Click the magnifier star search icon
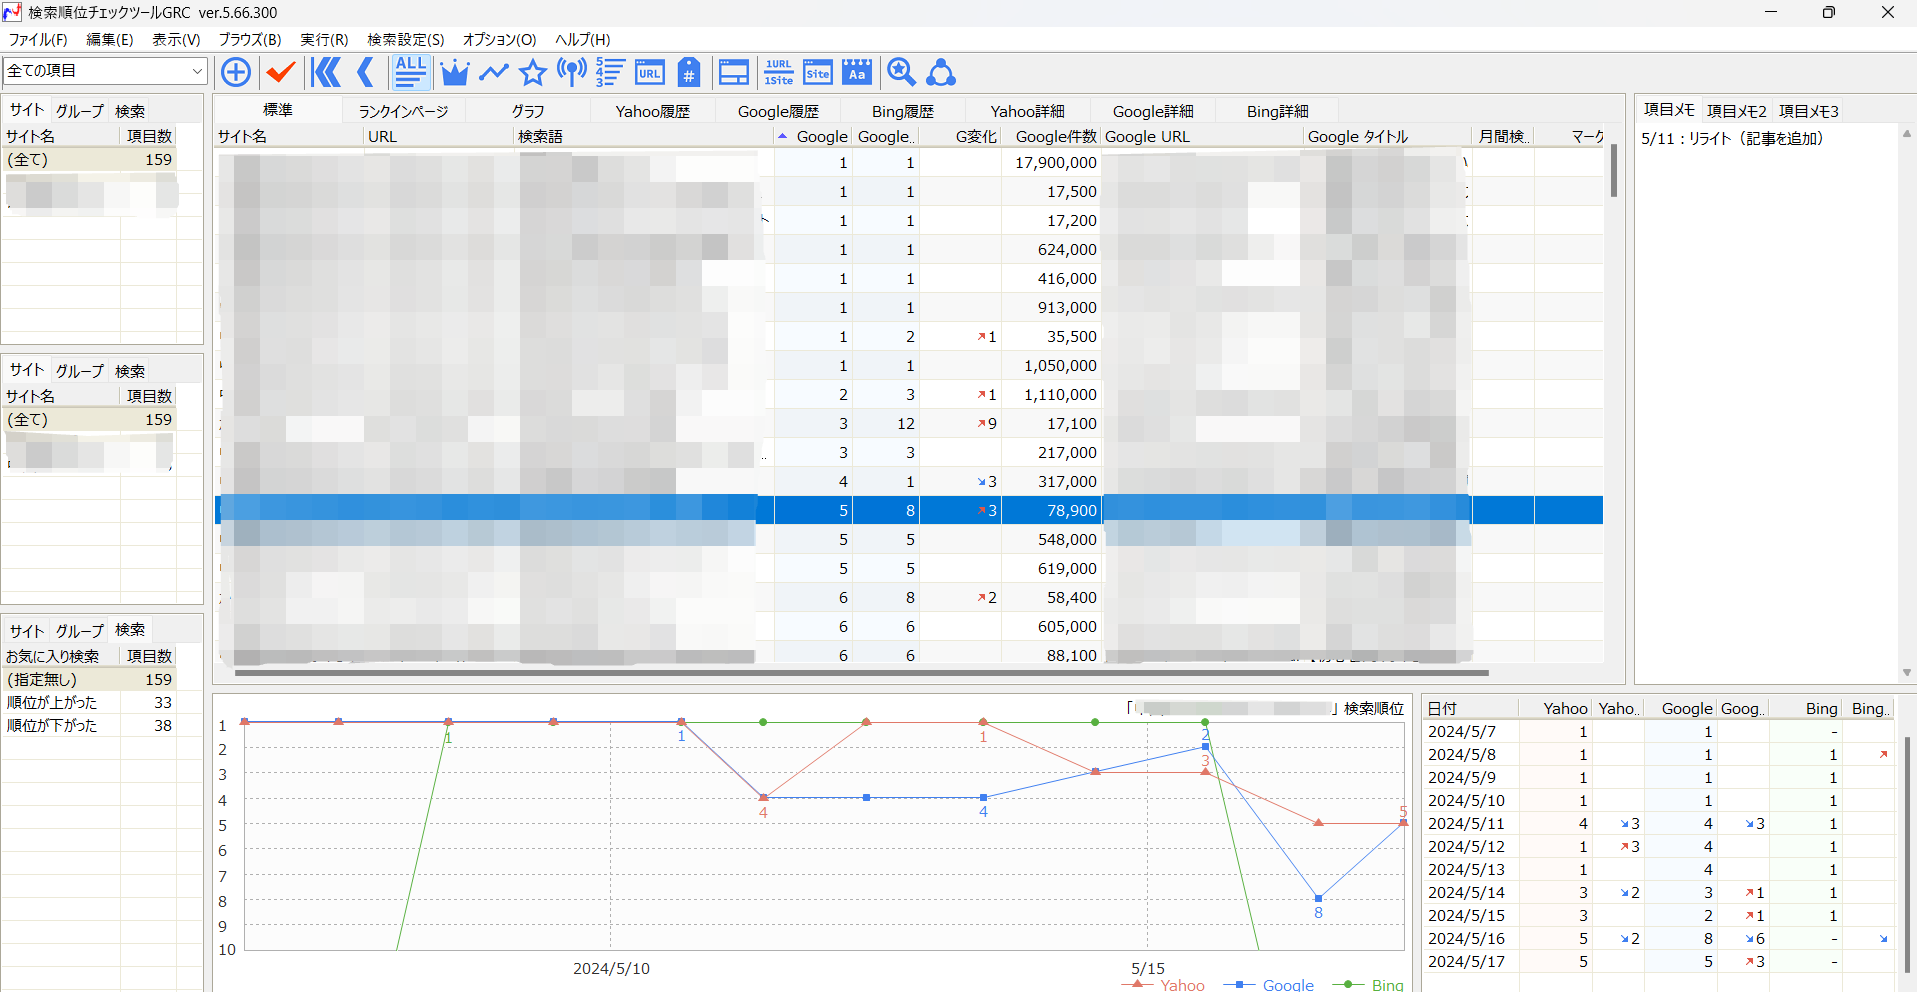The image size is (1917, 992). point(902,72)
